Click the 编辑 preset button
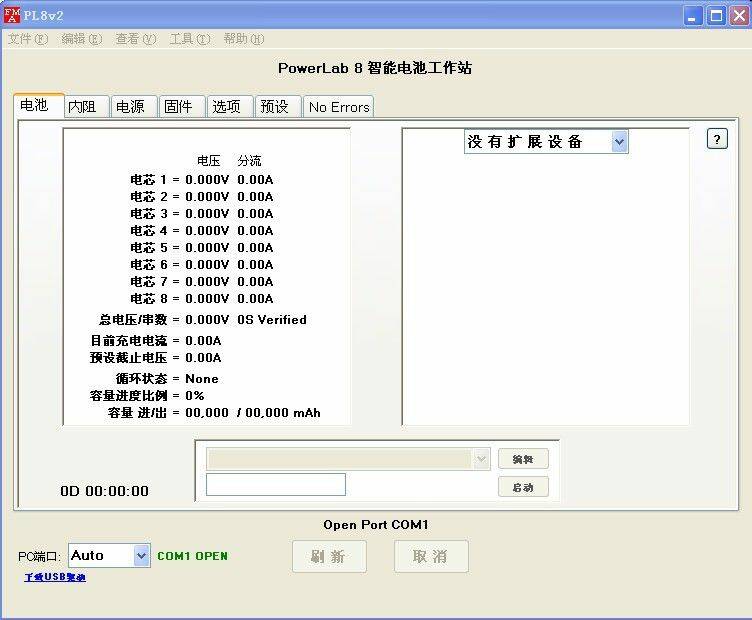The width and height of the screenshot is (752, 620). [x=523, y=459]
